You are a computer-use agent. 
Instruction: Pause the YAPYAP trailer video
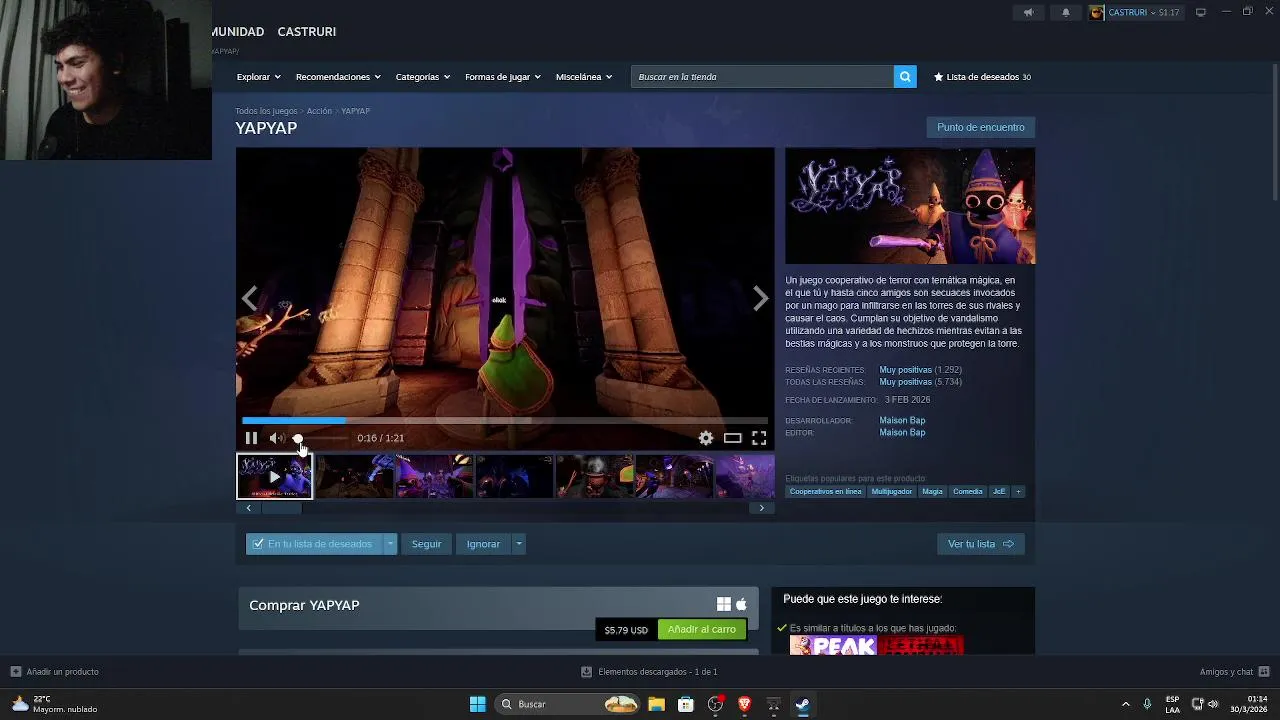(251, 438)
